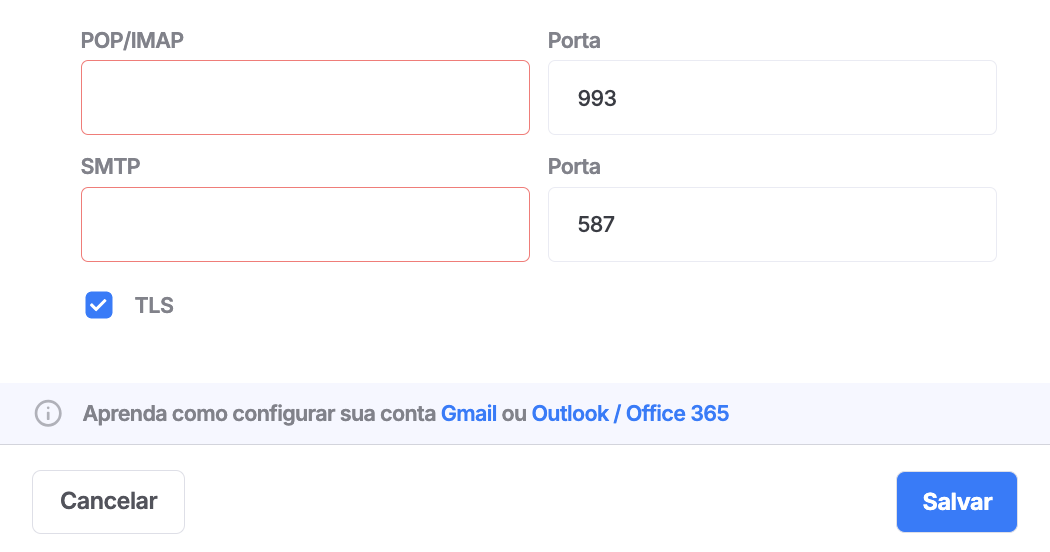Click the blue Salvar button

point(957,502)
